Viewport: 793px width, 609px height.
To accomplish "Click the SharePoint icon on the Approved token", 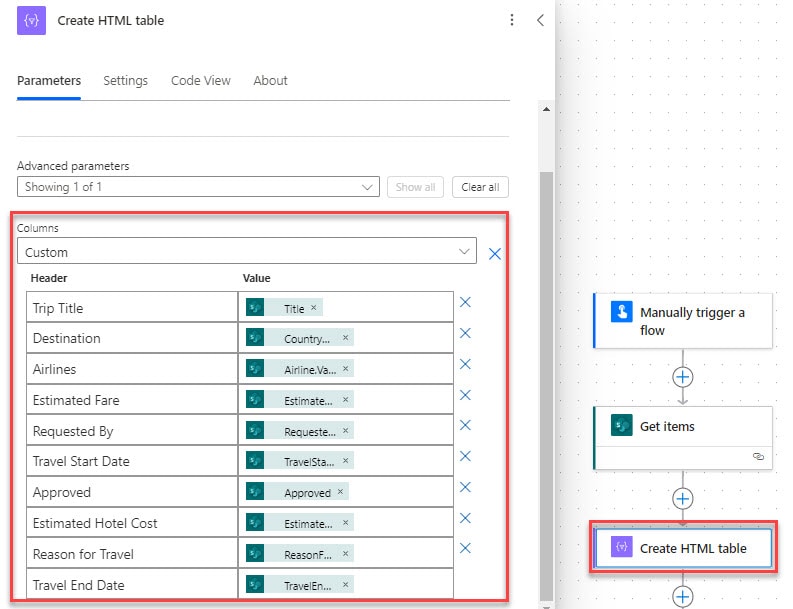I will click(255, 492).
